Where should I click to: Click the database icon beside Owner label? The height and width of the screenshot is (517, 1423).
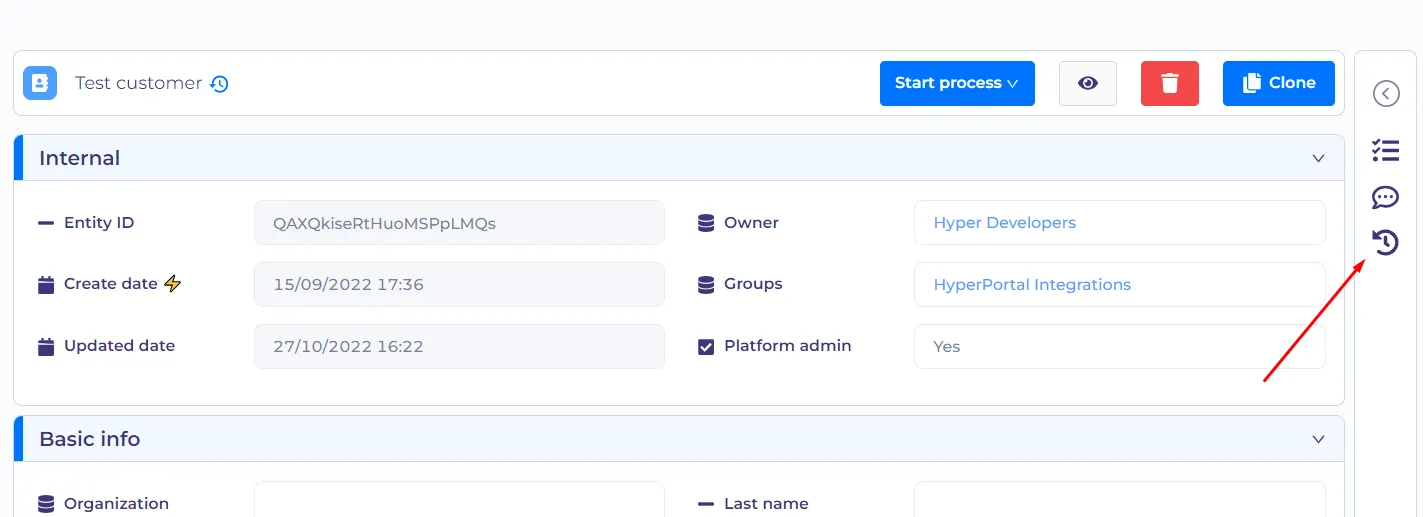(x=706, y=223)
